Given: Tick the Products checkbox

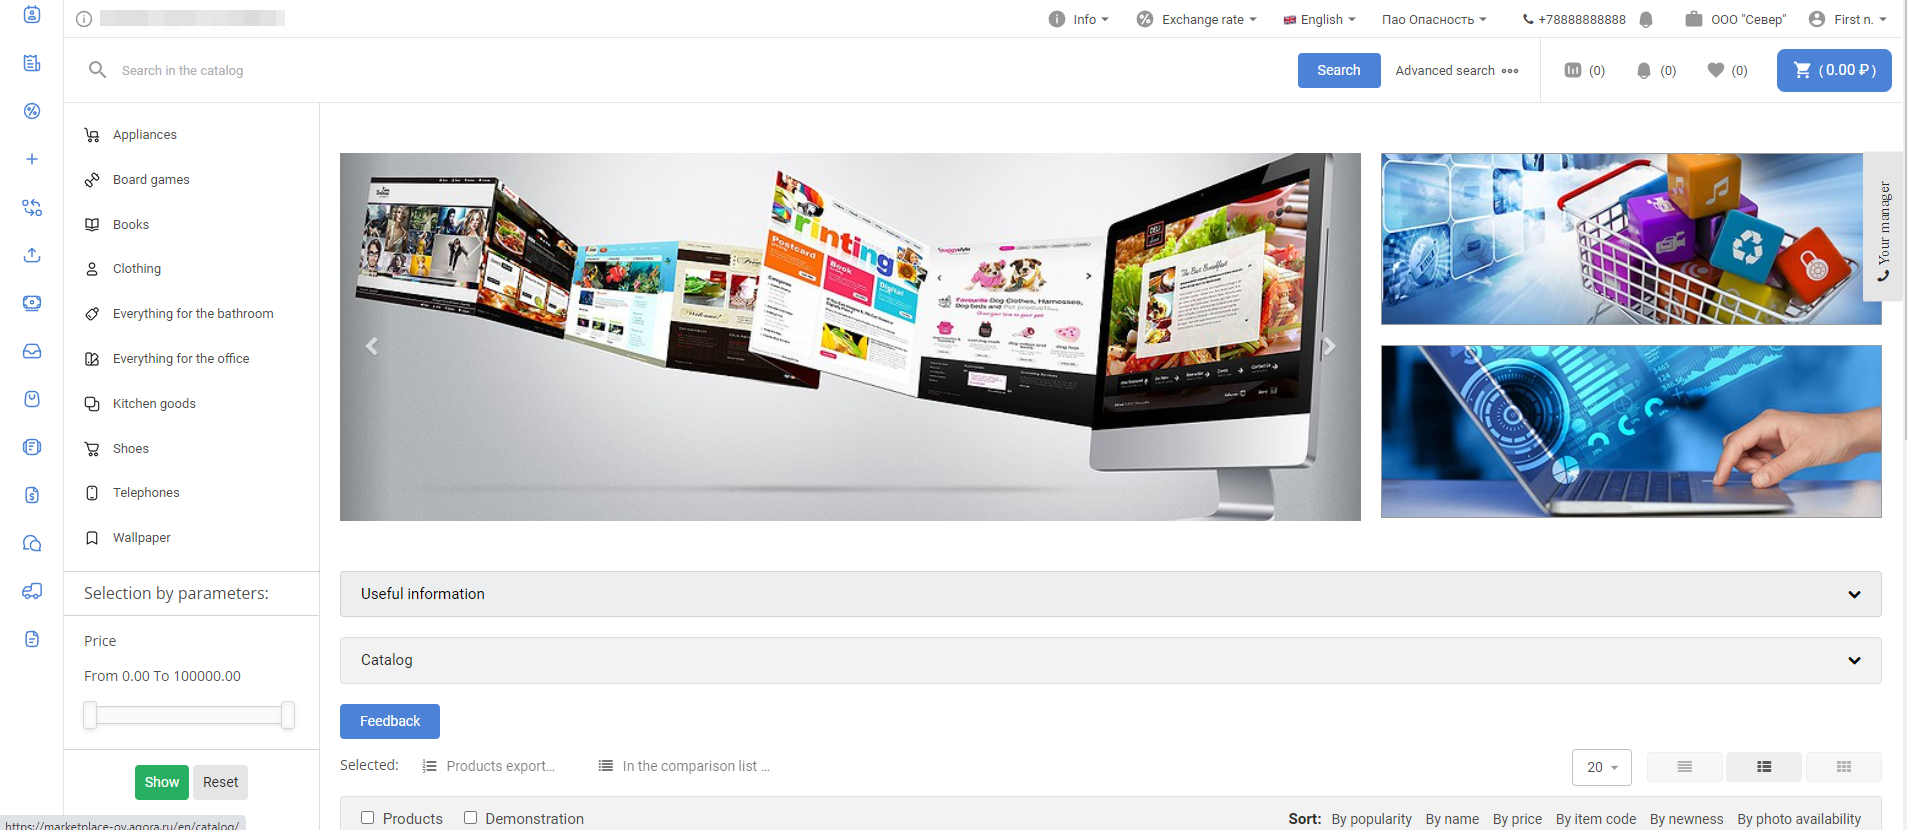Looking at the screenshot, I should (x=368, y=818).
